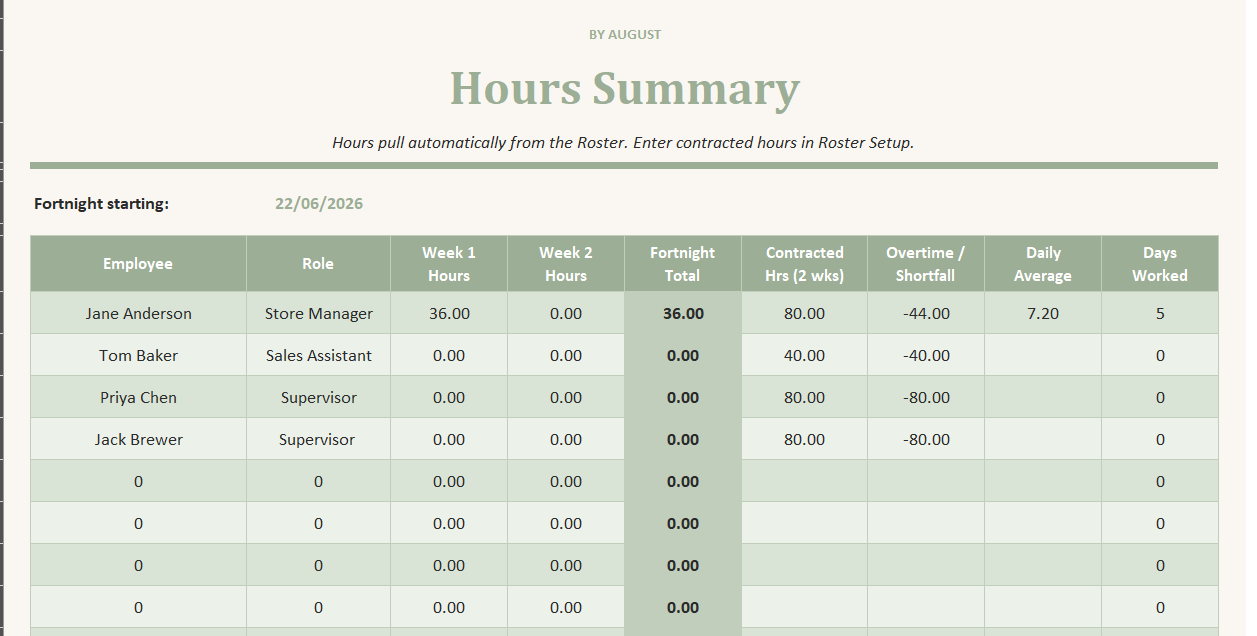Viewport: 1257px width, 636px height.
Task: Select the Hours Summary title
Action: coord(624,88)
